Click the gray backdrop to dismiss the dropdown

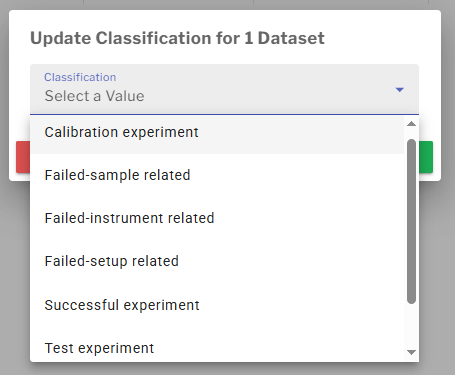pos(227,369)
